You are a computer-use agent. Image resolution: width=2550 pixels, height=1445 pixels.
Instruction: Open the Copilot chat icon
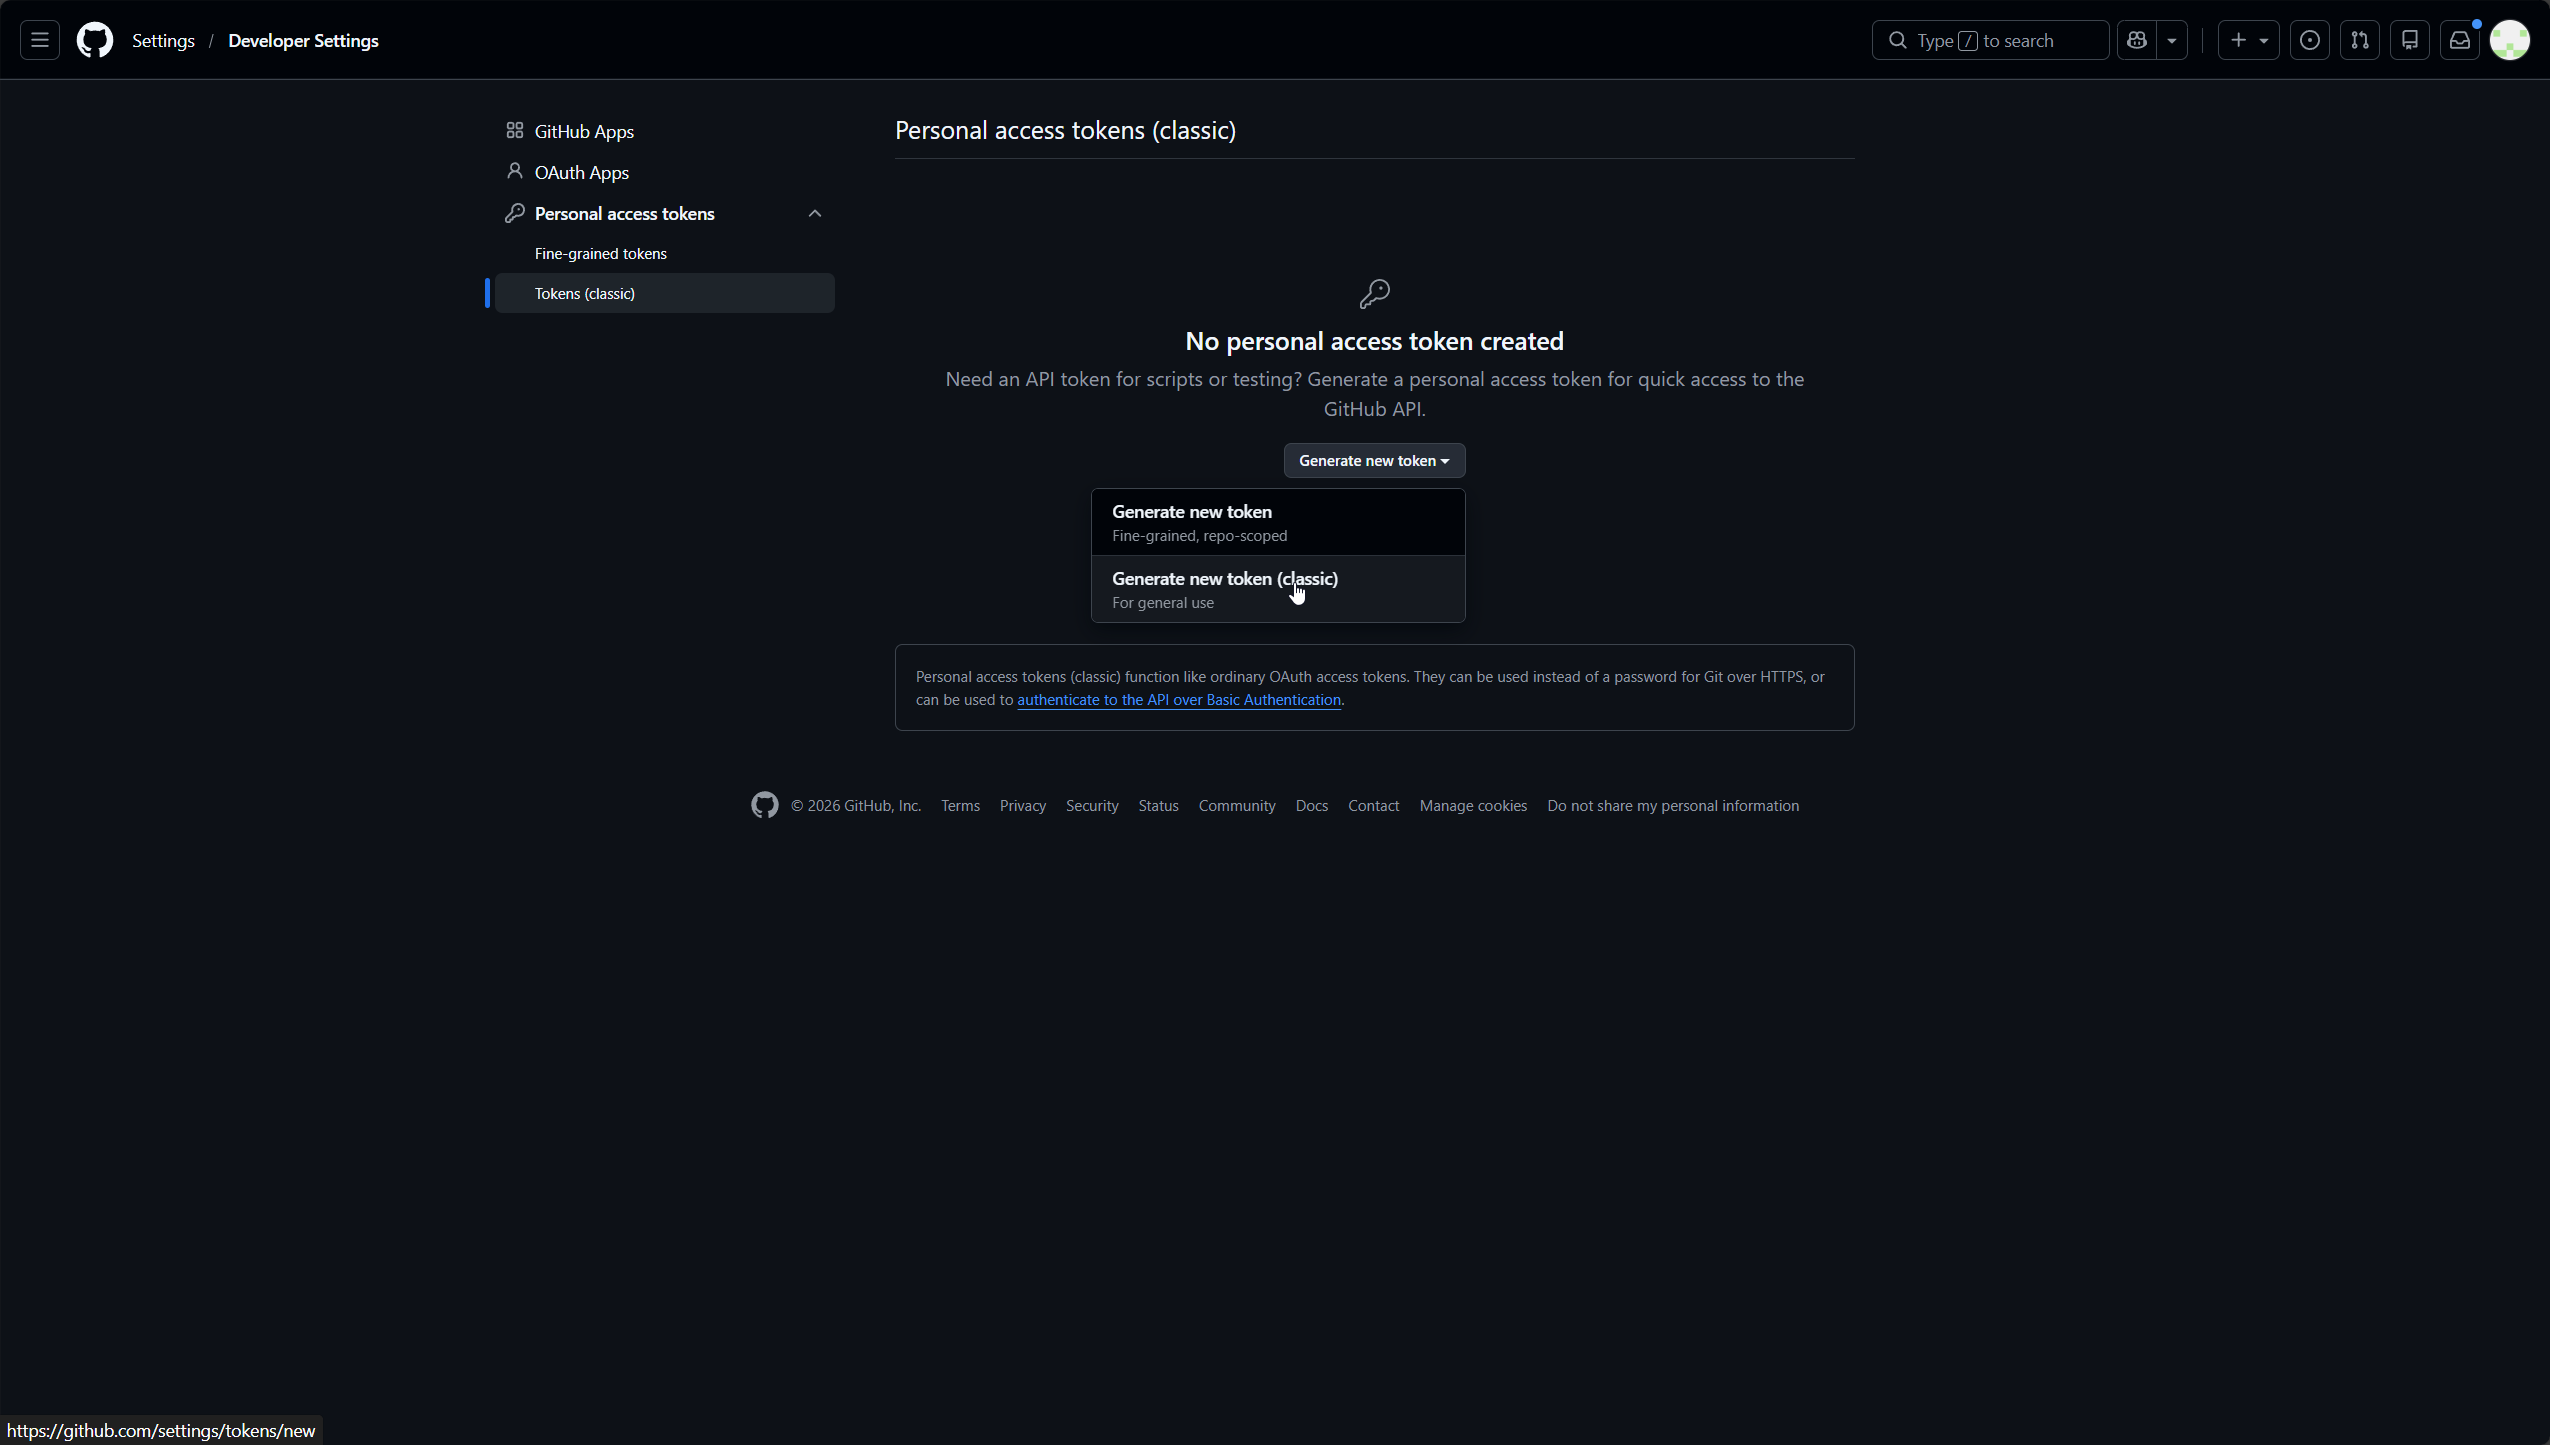(2137, 40)
